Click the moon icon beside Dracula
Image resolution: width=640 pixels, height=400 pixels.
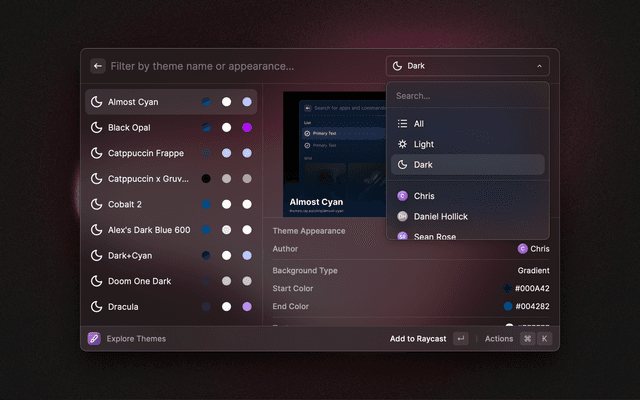click(x=96, y=306)
